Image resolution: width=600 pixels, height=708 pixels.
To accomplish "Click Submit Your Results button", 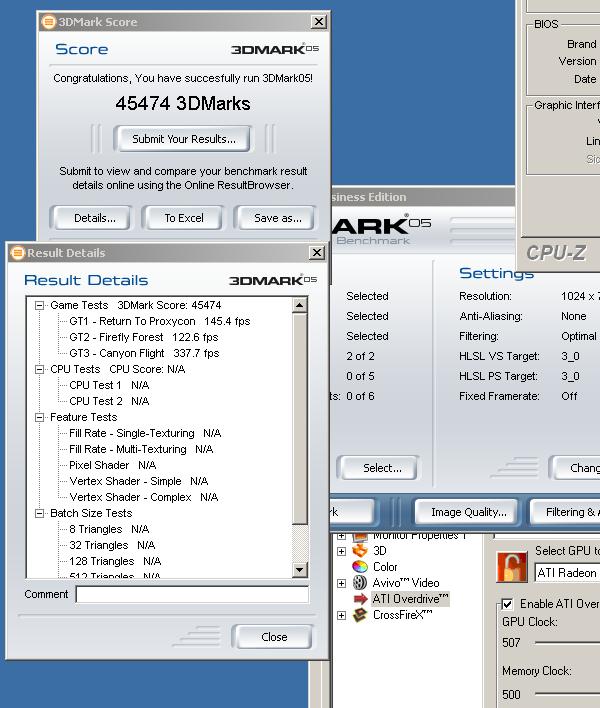I will point(183,139).
